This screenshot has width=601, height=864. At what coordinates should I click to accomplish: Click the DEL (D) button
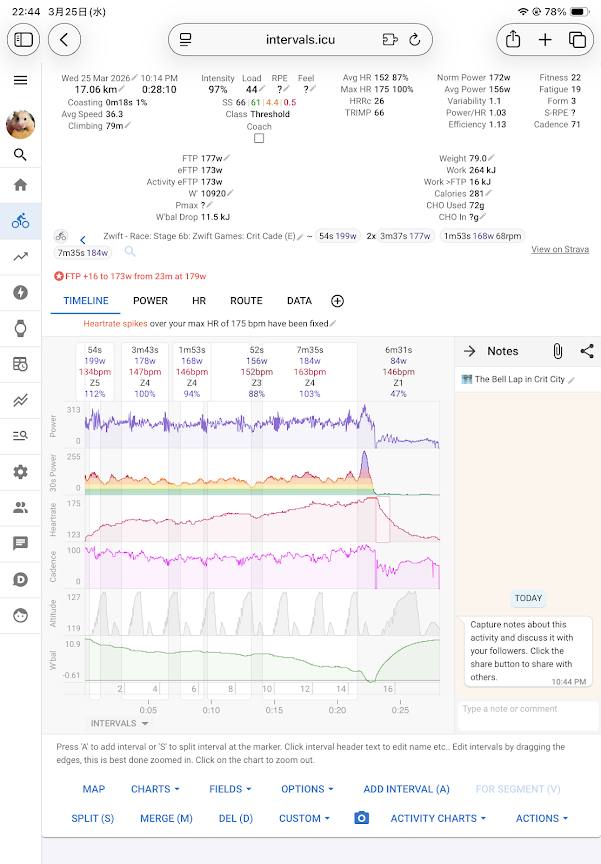coord(236,818)
